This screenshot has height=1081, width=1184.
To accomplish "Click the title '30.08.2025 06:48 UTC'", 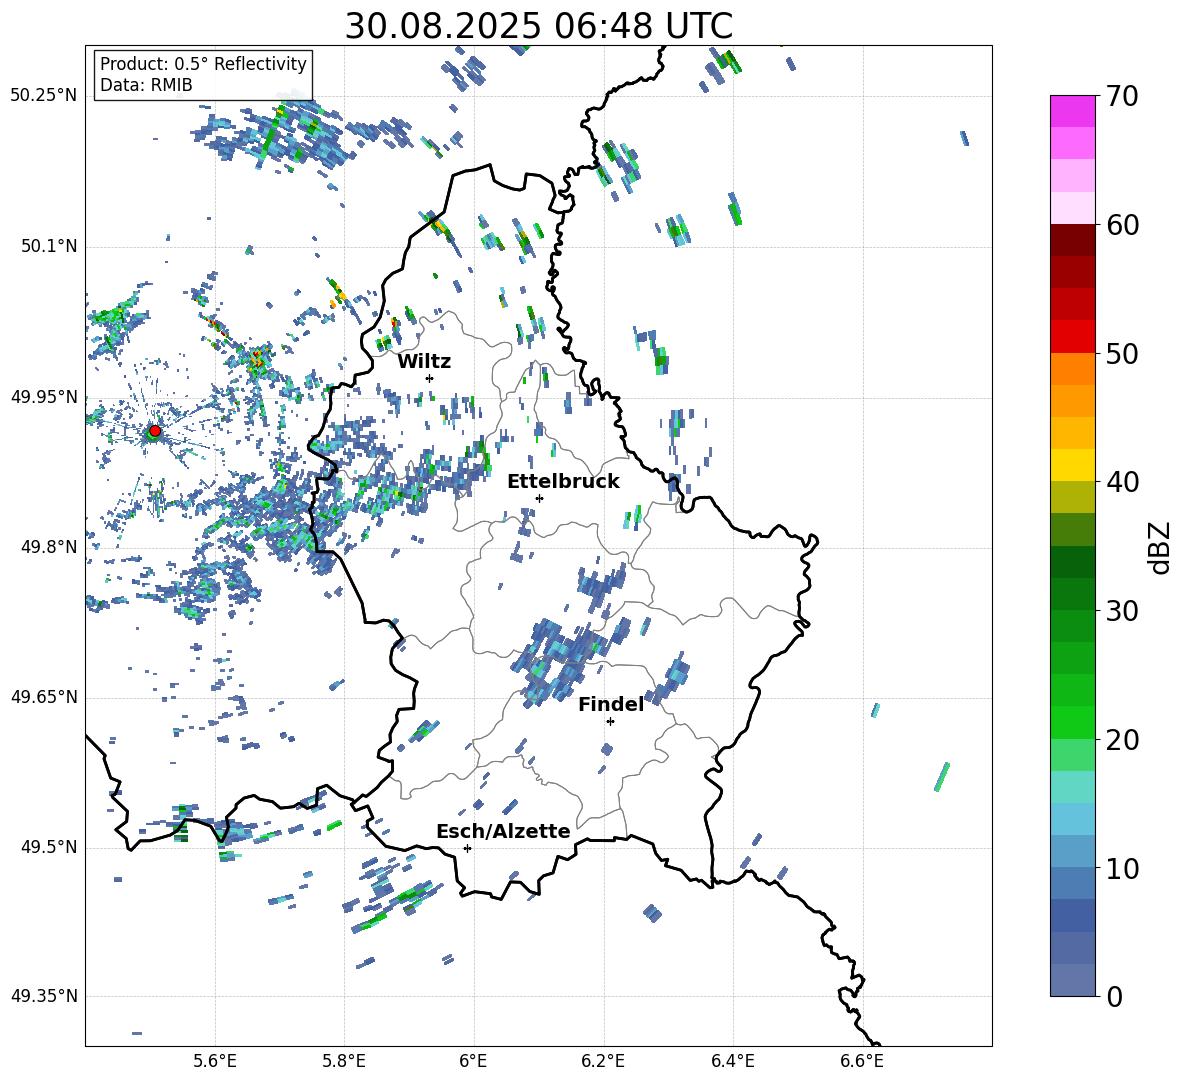I will (538, 26).
